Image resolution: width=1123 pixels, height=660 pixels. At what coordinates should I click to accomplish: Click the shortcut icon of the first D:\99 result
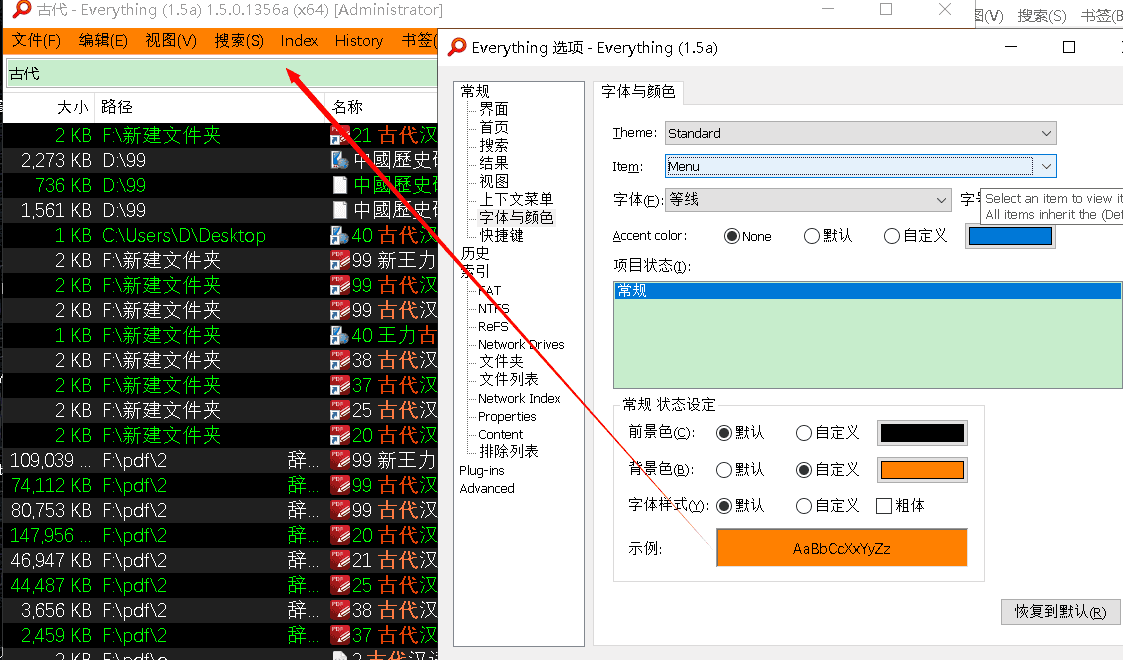(x=339, y=160)
